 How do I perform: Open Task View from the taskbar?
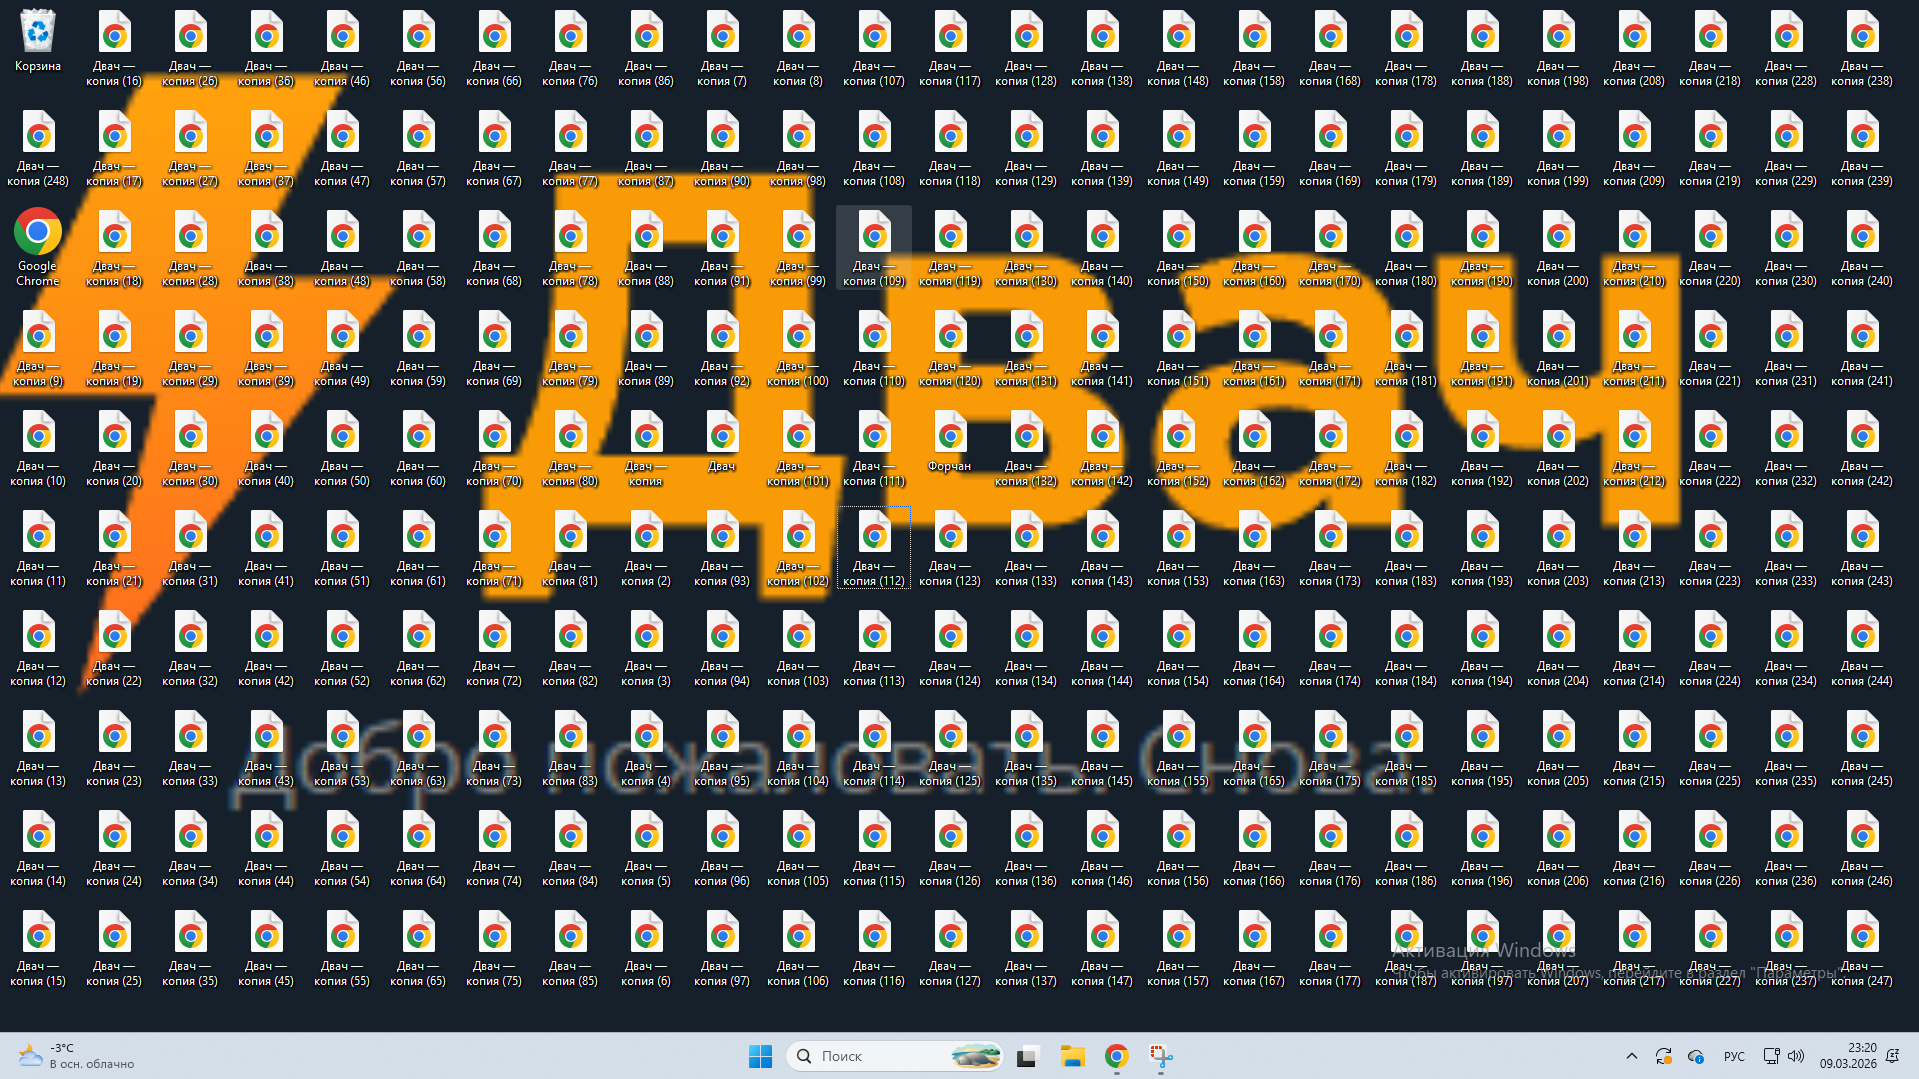coord(1028,1056)
